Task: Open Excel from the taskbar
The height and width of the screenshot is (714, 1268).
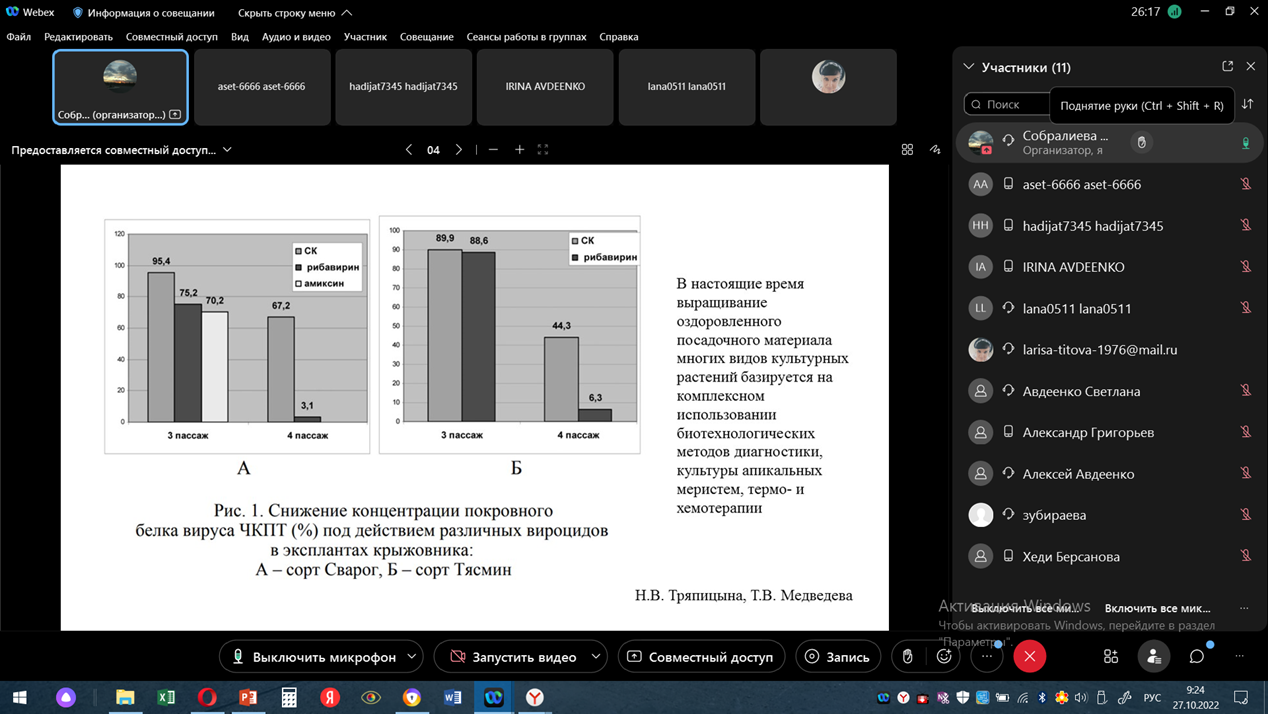Action: click(x=166, y=697)
